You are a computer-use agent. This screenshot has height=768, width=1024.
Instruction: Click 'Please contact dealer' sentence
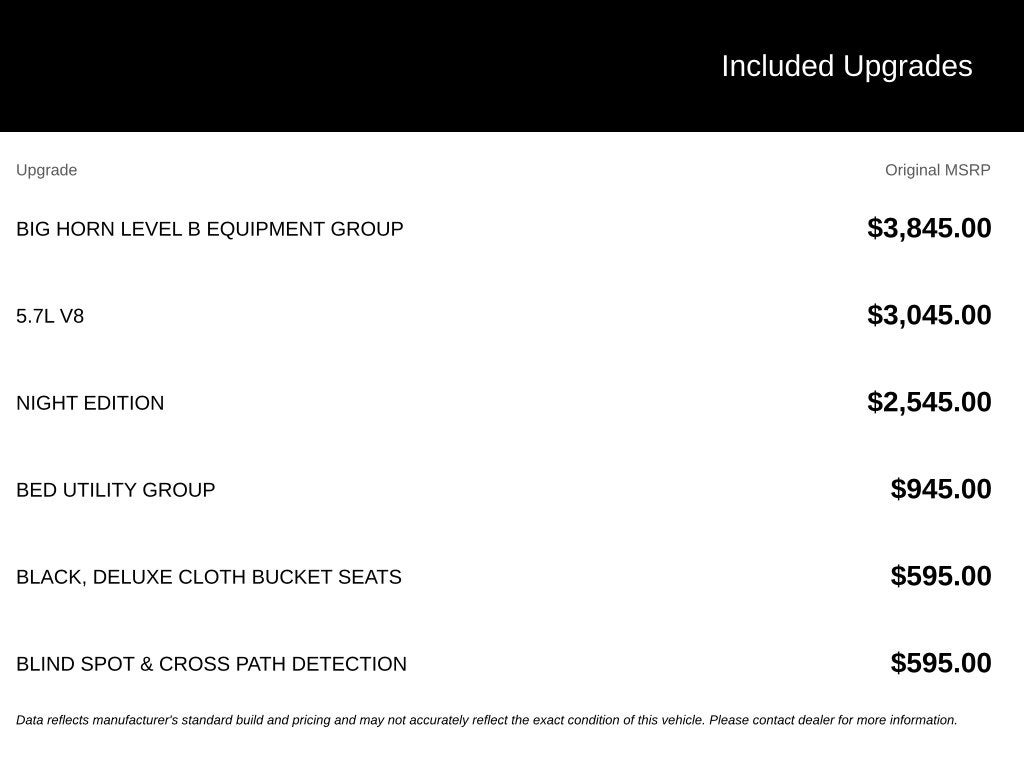(833, 720)
